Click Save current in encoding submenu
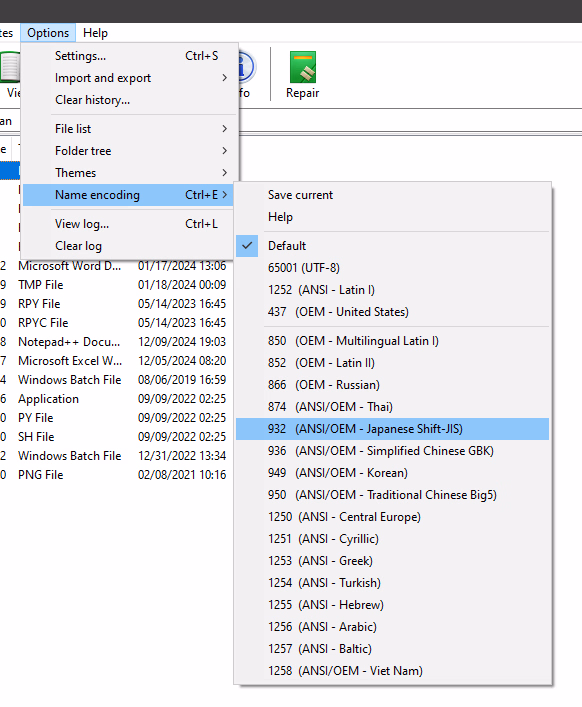The width and height of the screenshot is (582, 707). coord(392,195)
